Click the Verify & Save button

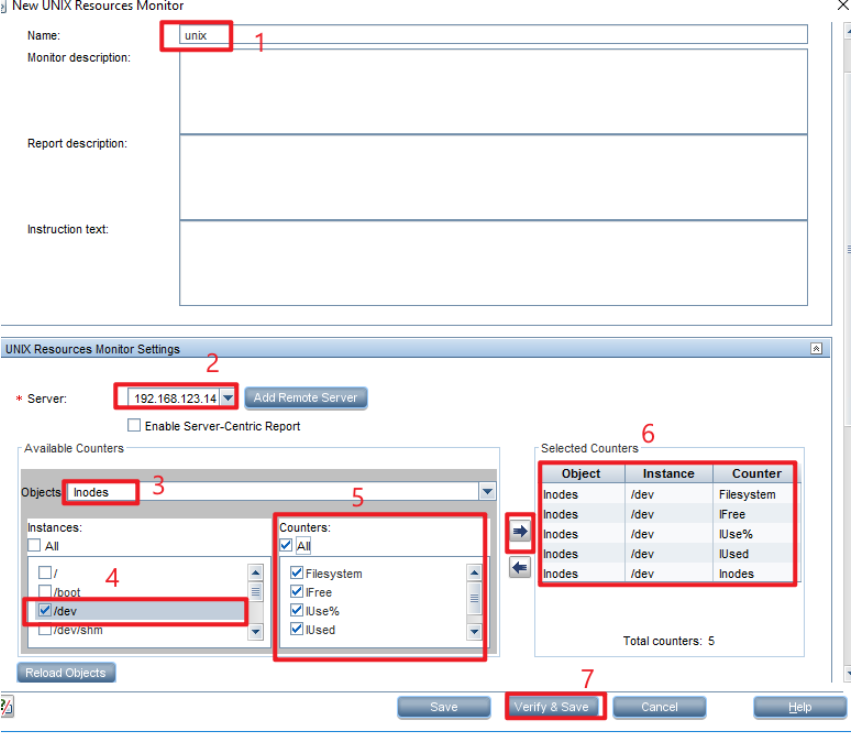click(x=554, y=706)
